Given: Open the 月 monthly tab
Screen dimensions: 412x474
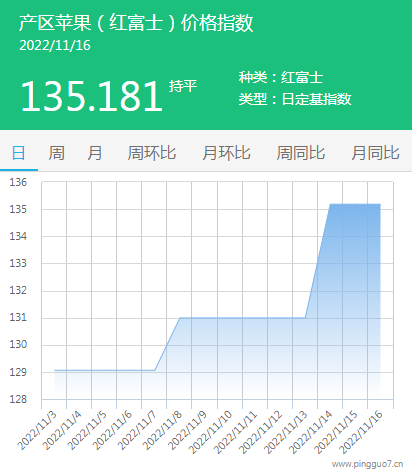Looking at the screenshot, I should pyautogui.click(x=95, y=153).
